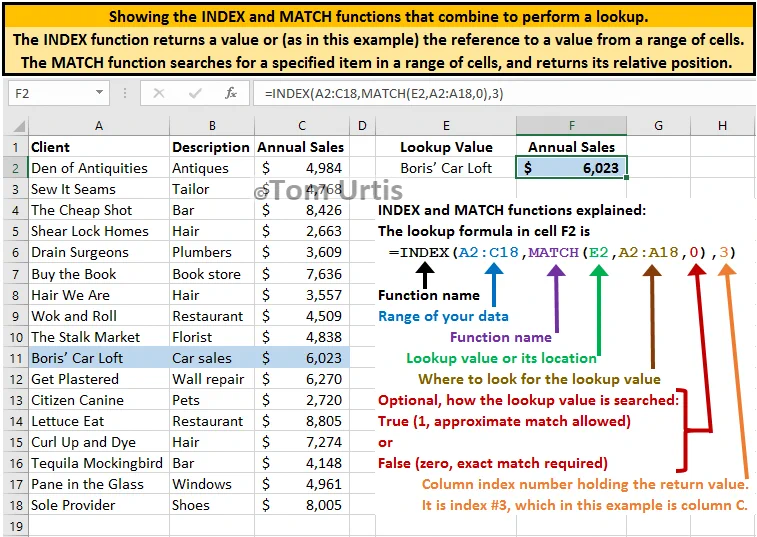
Task: Select column G header
Action: pyautogui.click(x=659, y=126)
